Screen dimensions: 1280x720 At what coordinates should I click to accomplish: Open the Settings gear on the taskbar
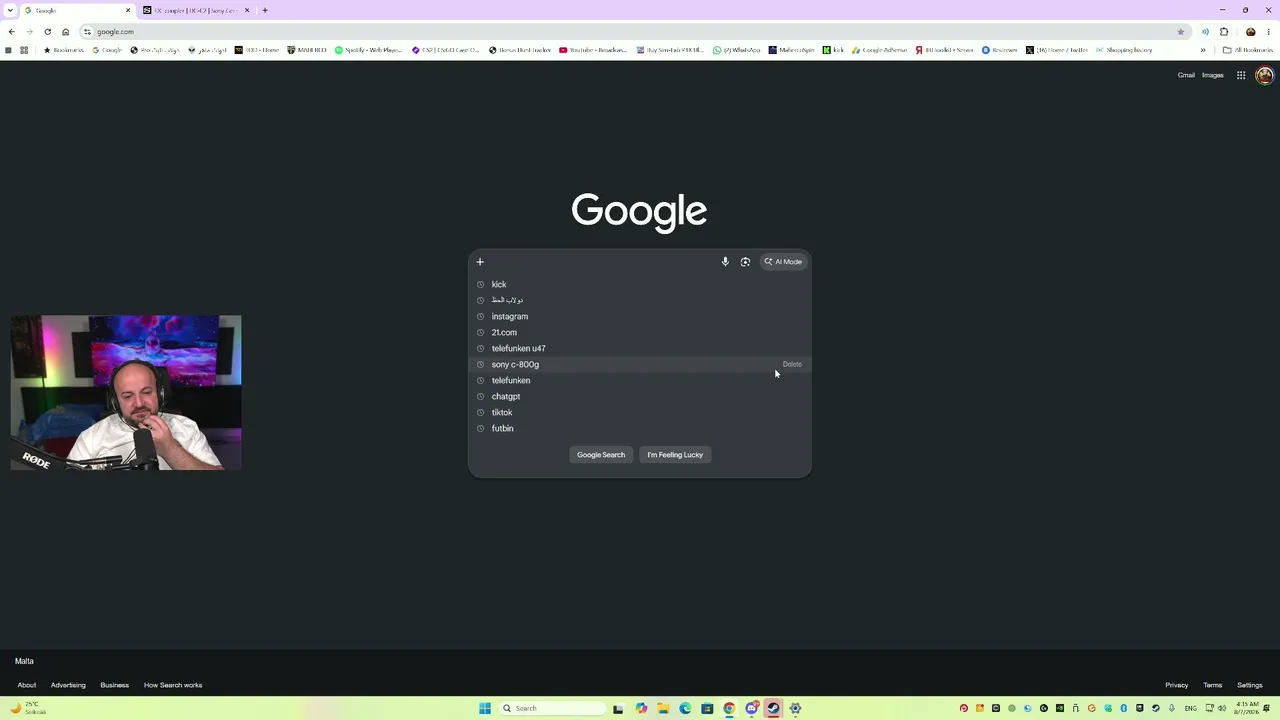click(795, 708)
